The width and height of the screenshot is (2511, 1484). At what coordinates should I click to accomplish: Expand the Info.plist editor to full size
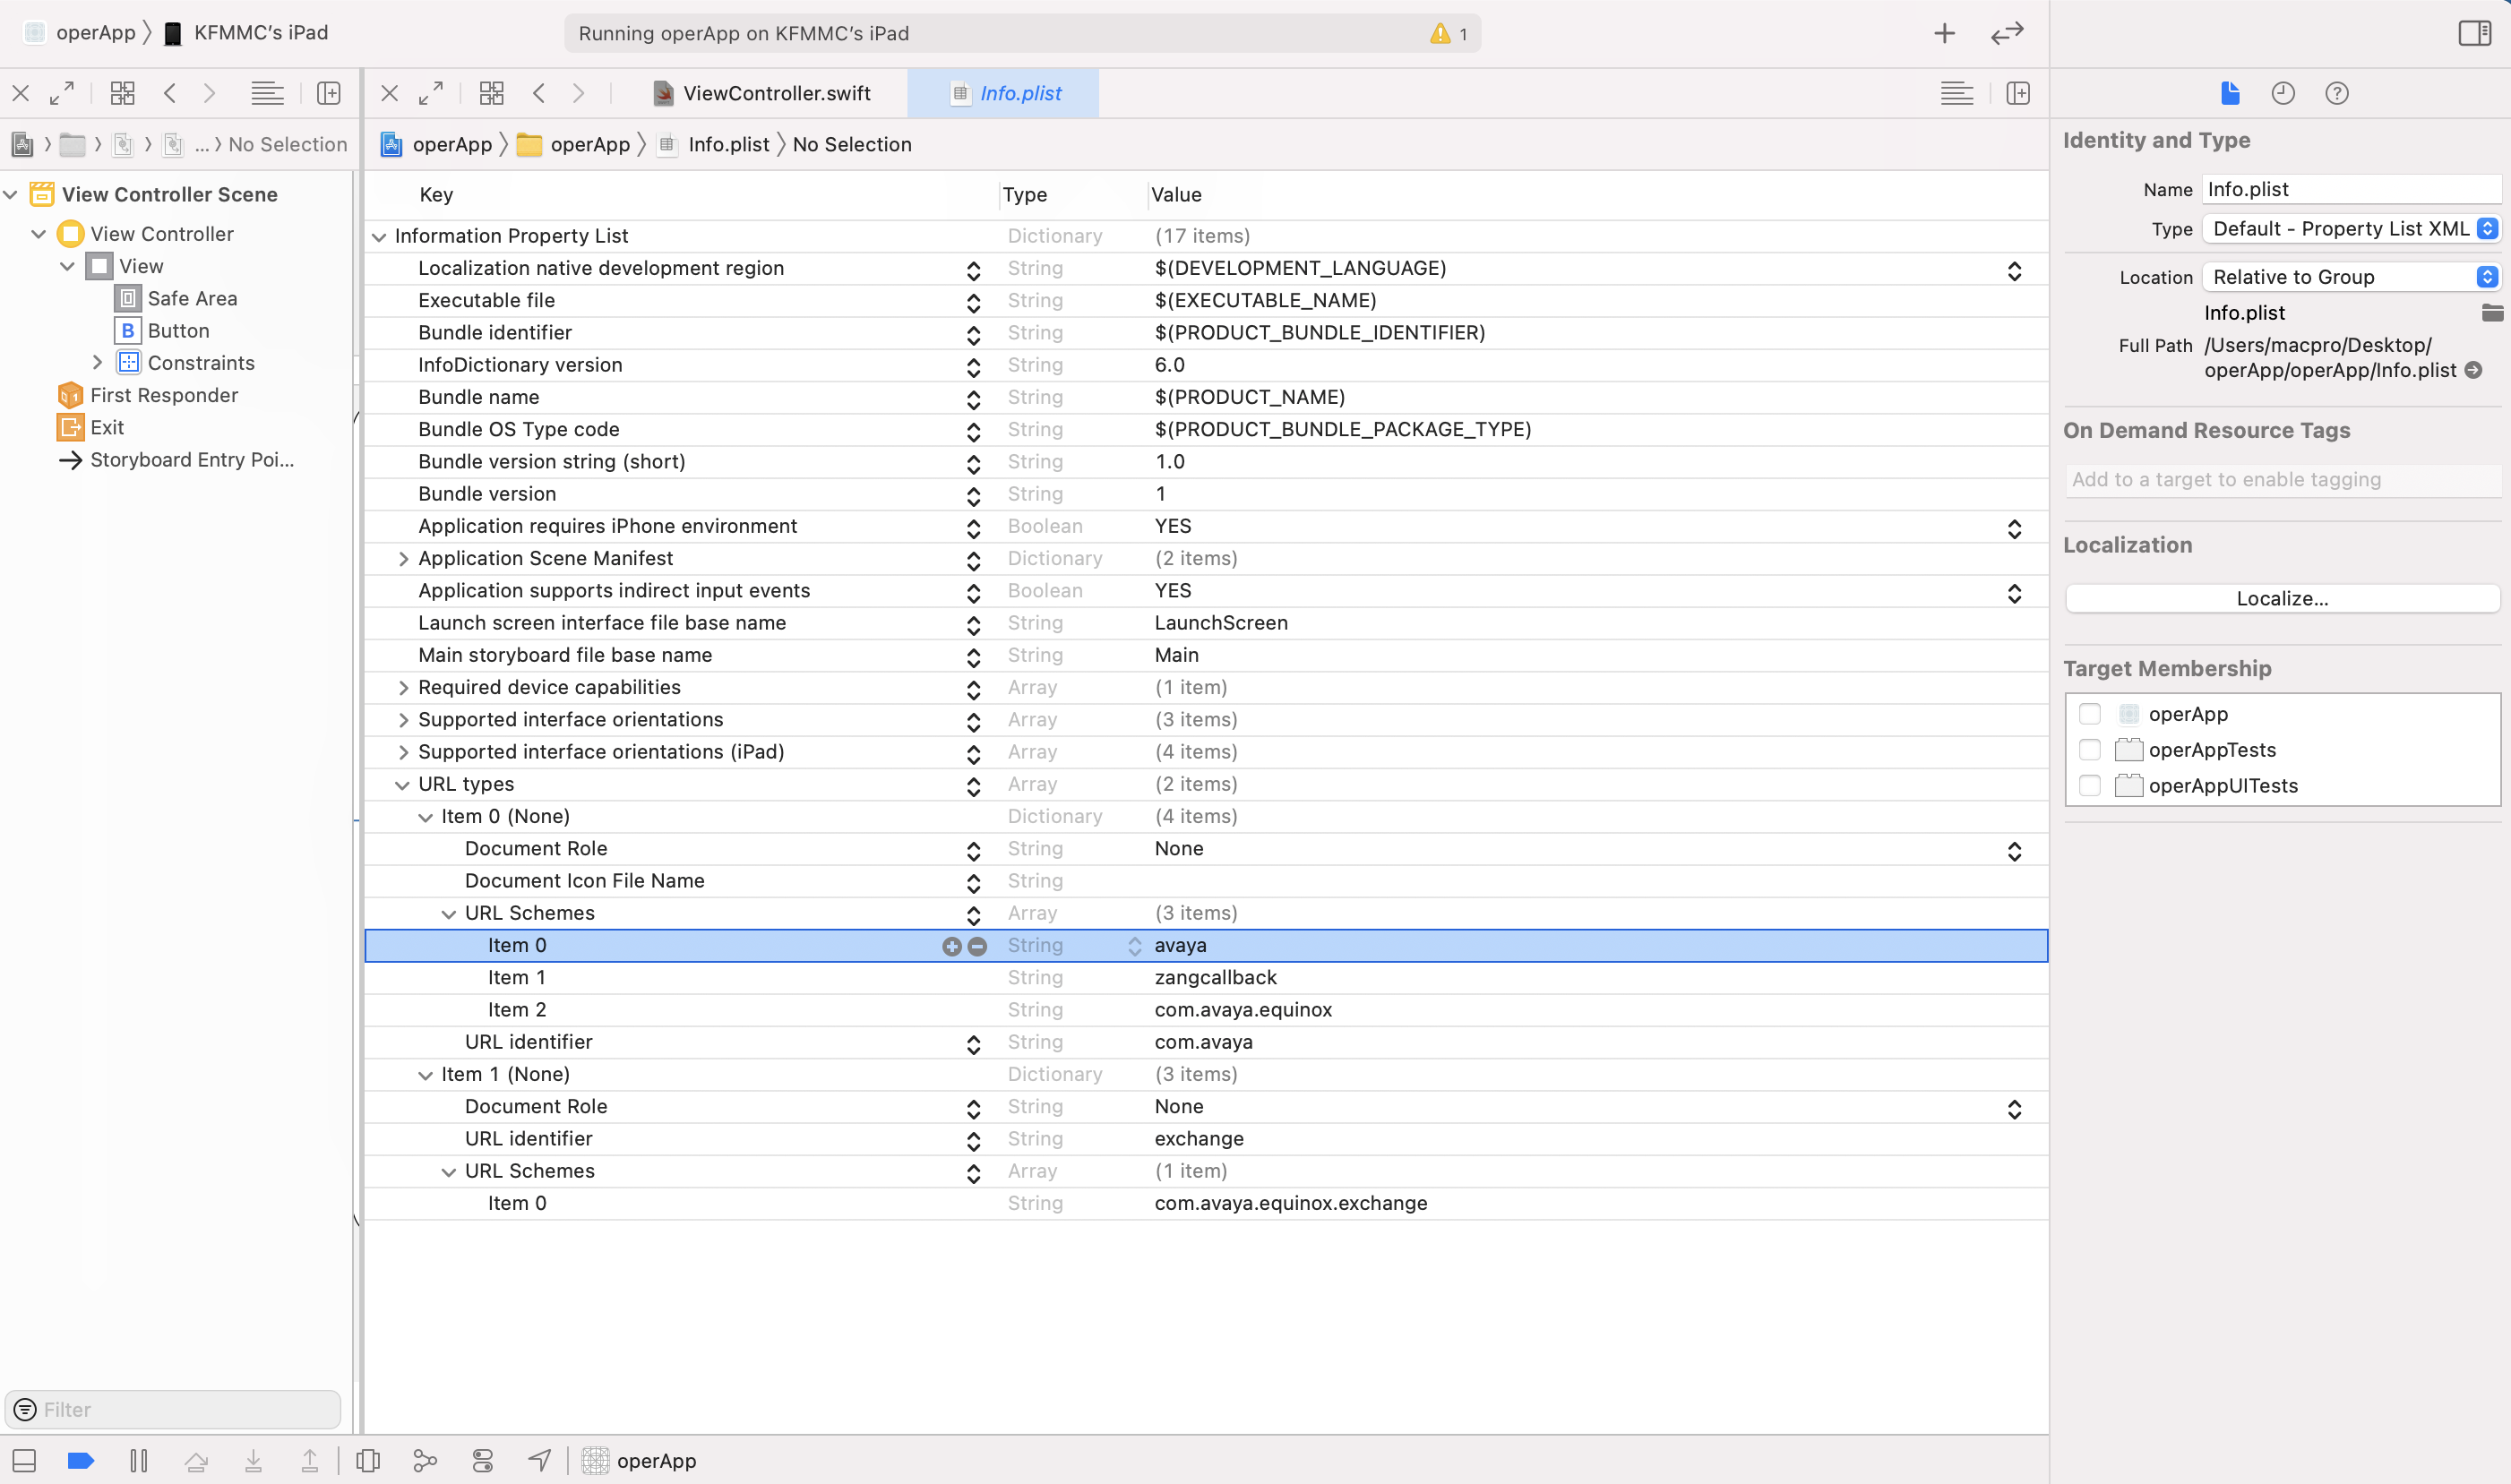coord(431,93)
